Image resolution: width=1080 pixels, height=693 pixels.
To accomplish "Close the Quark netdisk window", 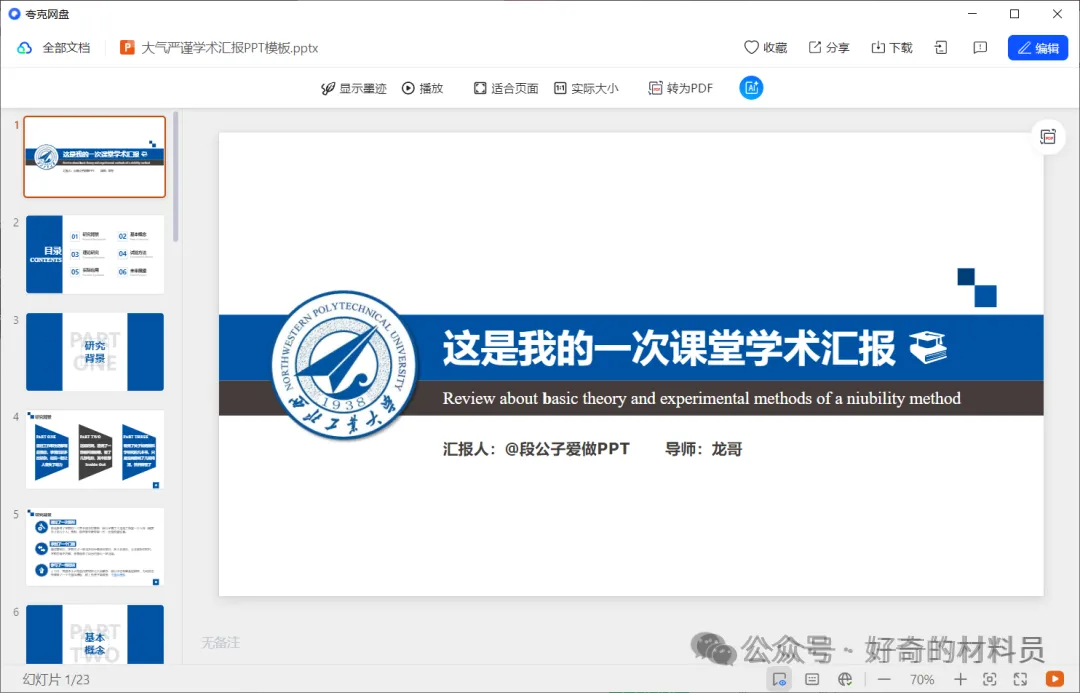I will [x=1057, y=14].
